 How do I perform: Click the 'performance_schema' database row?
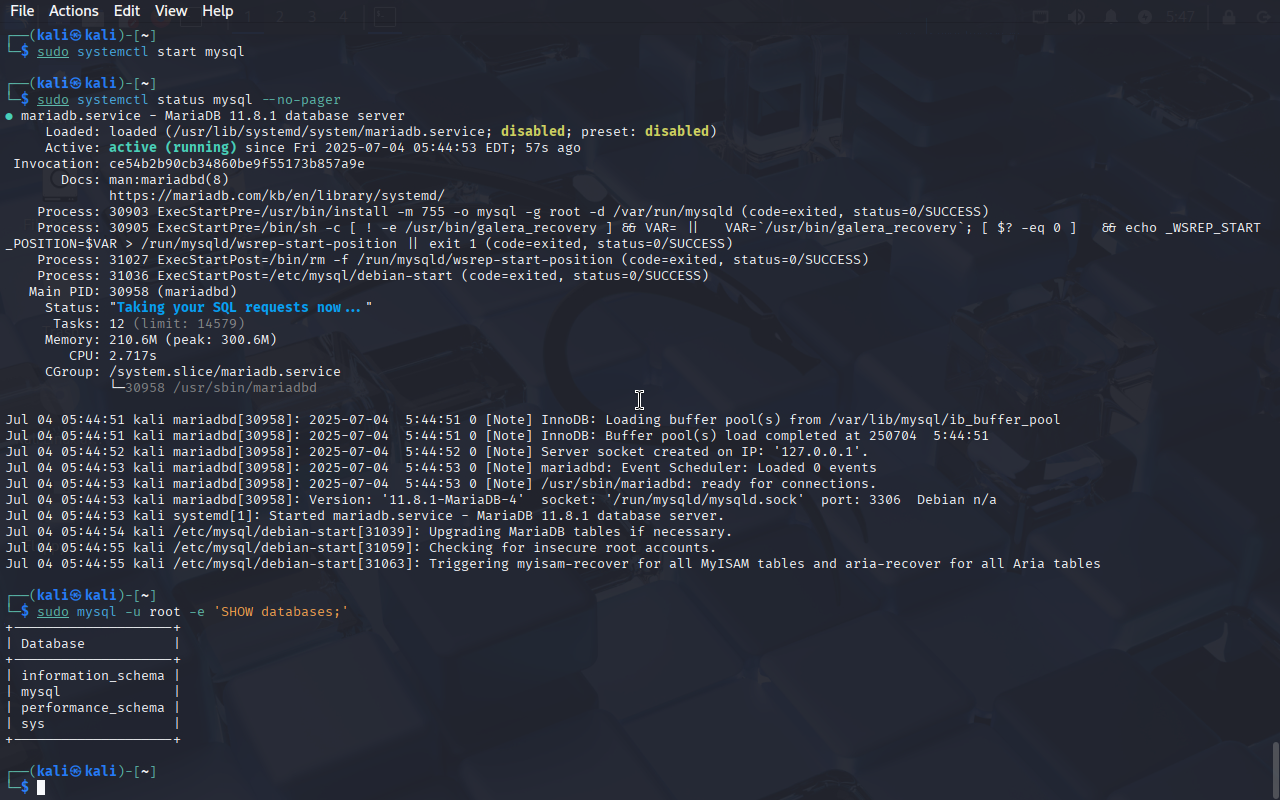click(x=93, y=708)
